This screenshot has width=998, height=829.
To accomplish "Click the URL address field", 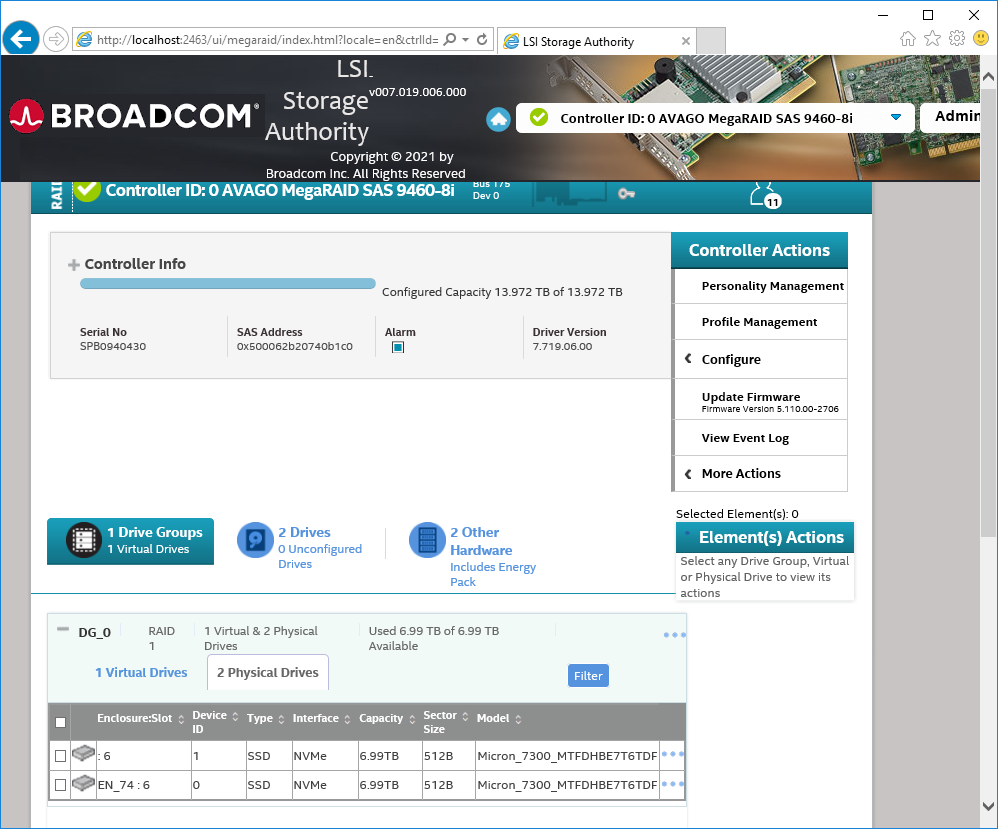I will (267, 39).
